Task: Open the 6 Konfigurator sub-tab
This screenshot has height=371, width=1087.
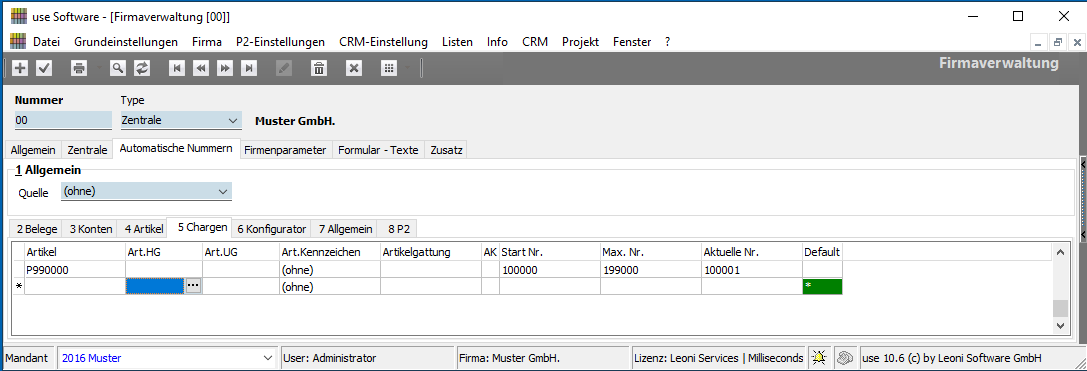Action: click(x=272, y=228)
